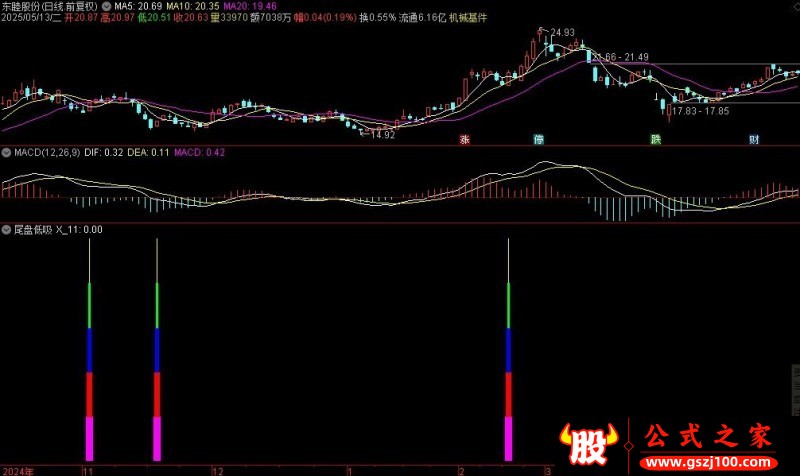Click the 21.66 - 21.49 range label
Screen dimensions: 800x476
(621, 57)
